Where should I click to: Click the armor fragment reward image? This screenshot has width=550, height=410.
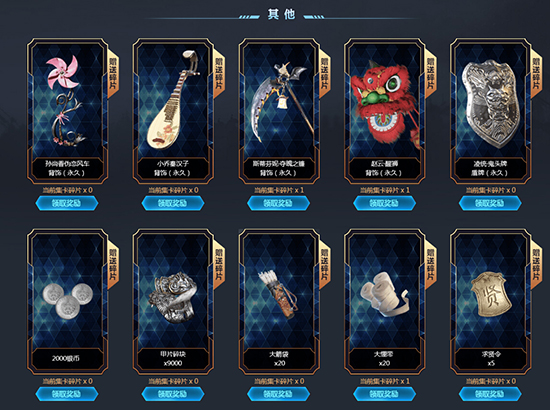tap(173, 297)
